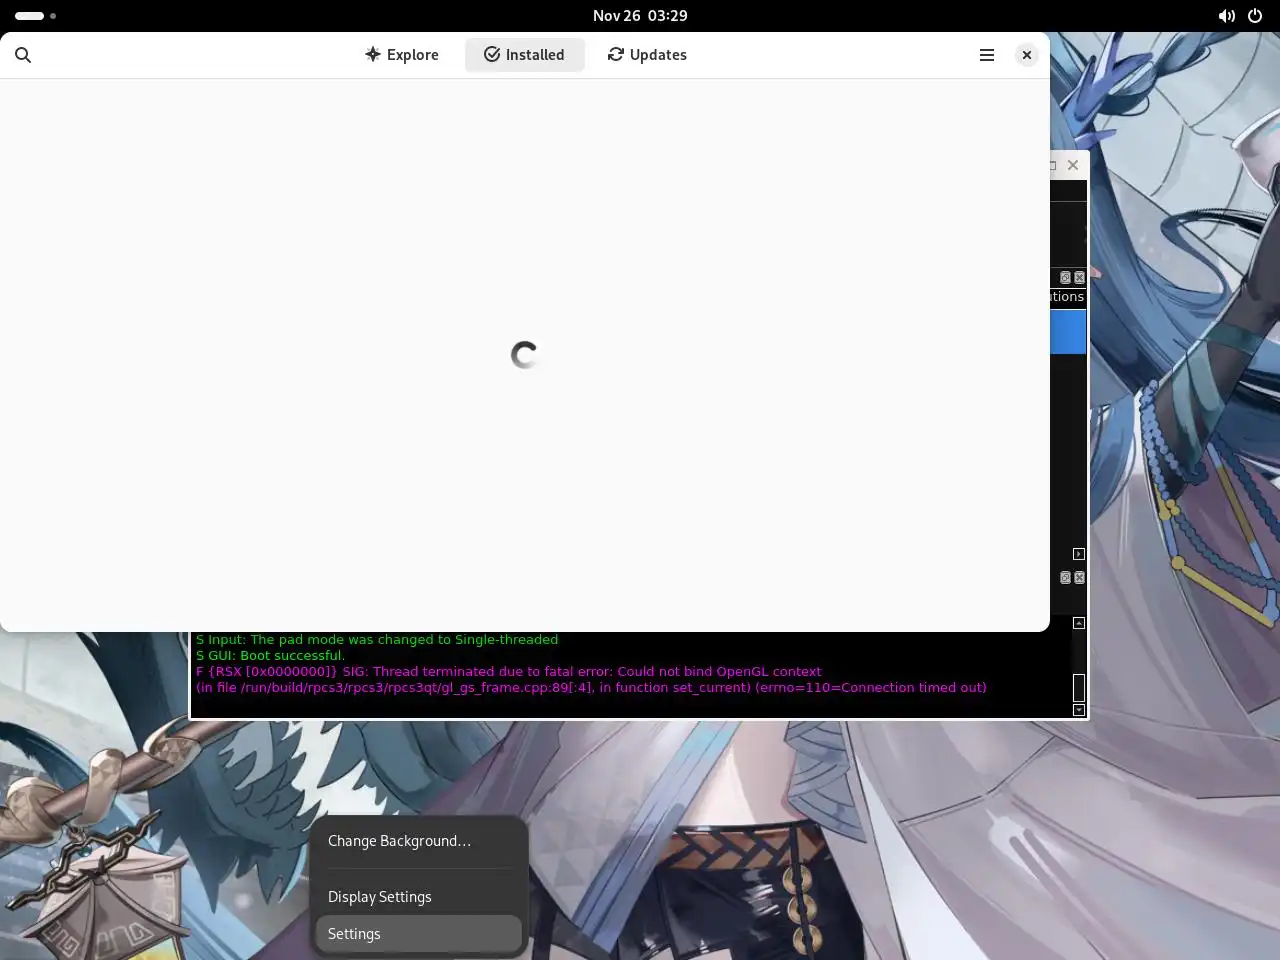The image size is (1280, 960).
Task: Choose Change Background… from context menu
Action: tap(419, 841)
